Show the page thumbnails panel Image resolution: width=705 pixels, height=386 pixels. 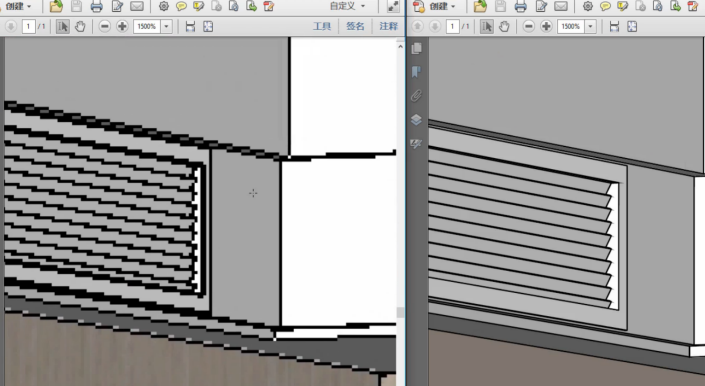[x=416, y=48]
